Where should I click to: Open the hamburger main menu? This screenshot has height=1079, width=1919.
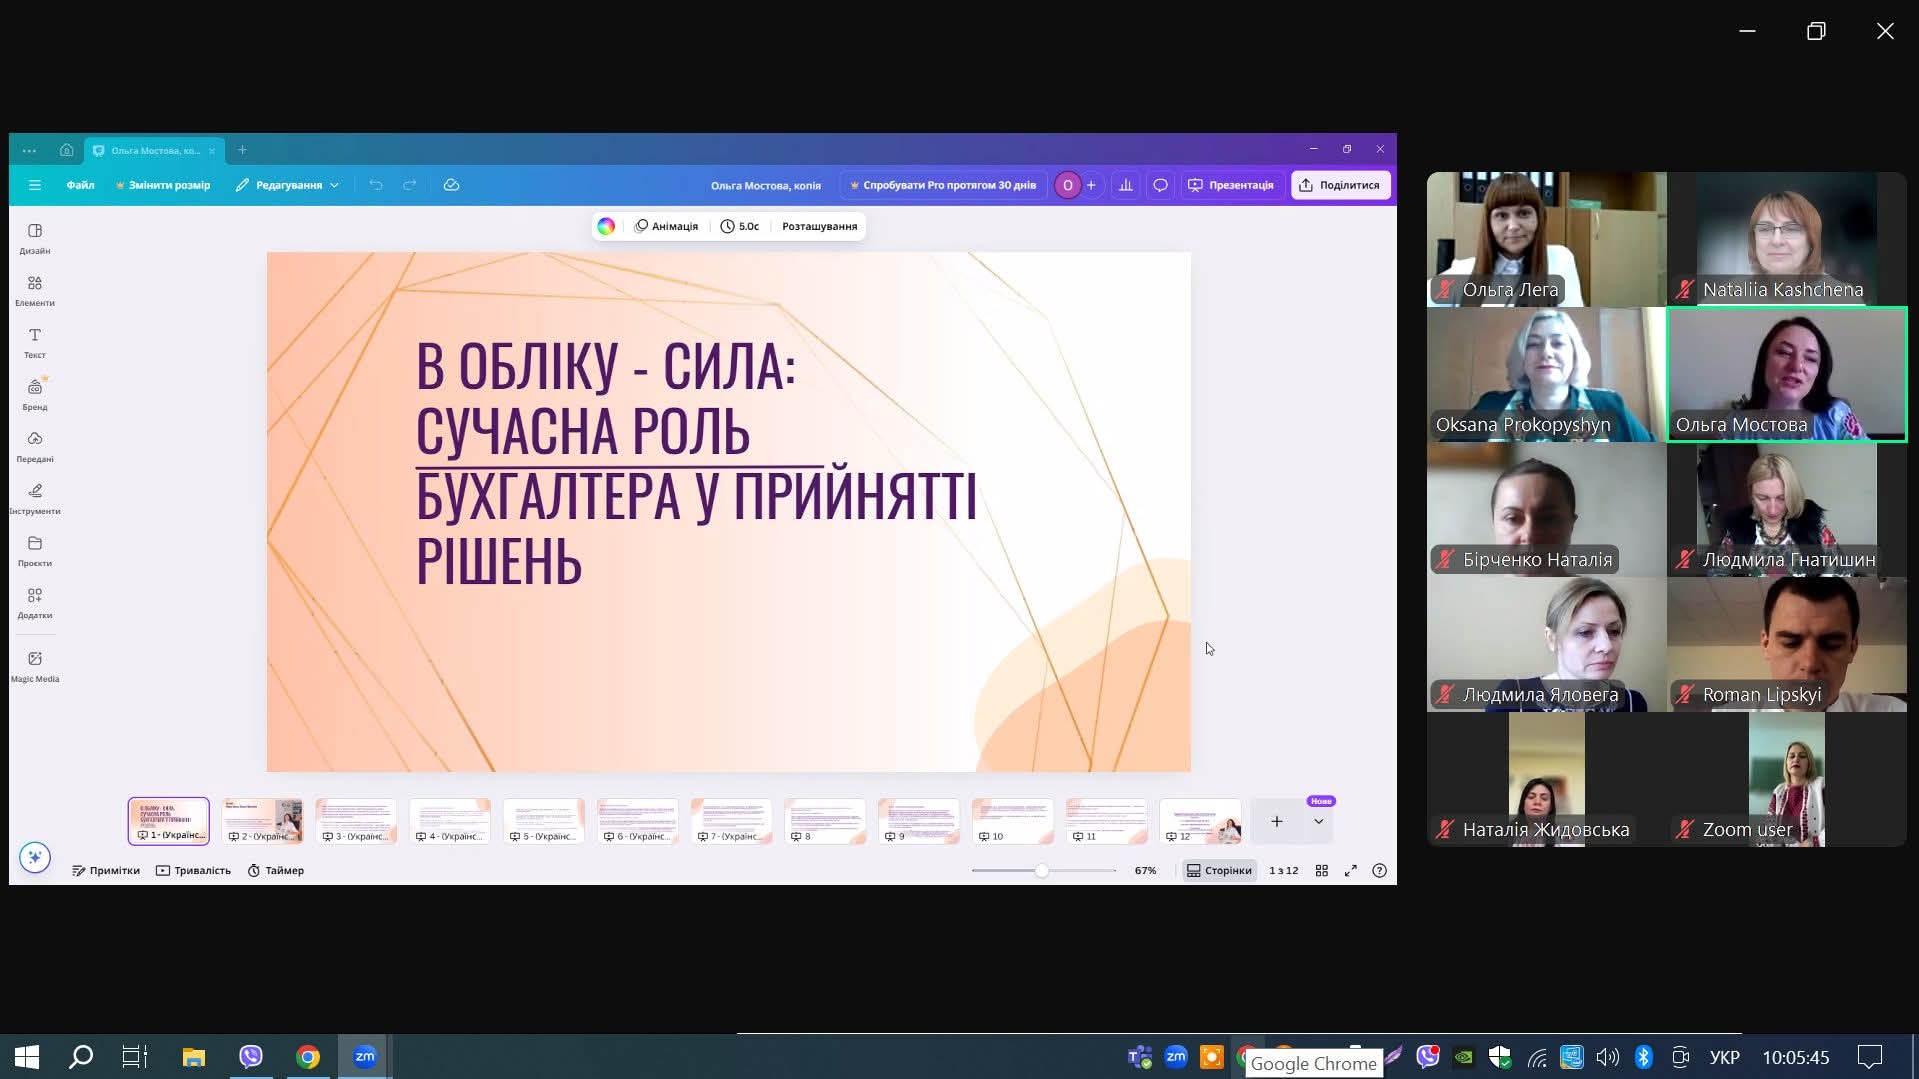[35, 185]
